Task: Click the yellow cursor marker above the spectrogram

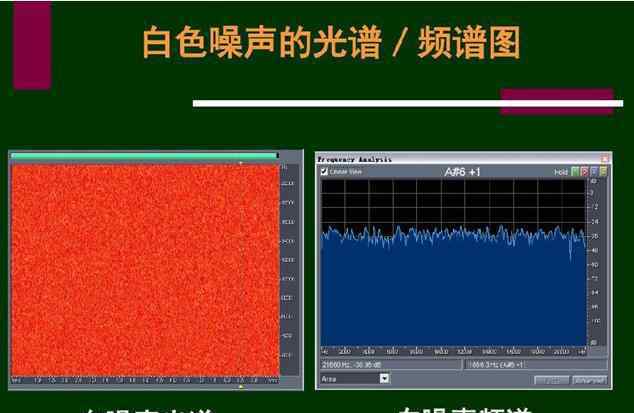Action: point(241,163)
